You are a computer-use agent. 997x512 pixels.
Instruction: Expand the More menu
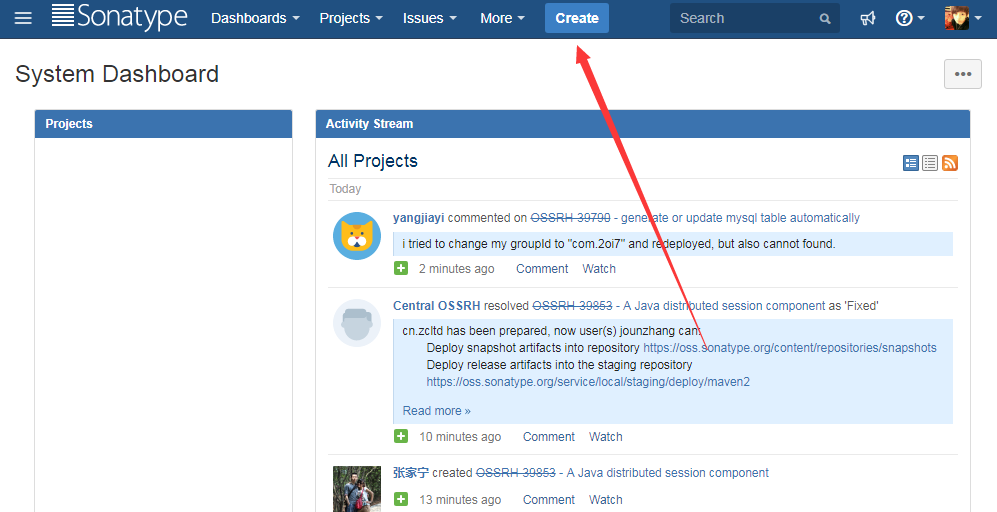[502, 18]
